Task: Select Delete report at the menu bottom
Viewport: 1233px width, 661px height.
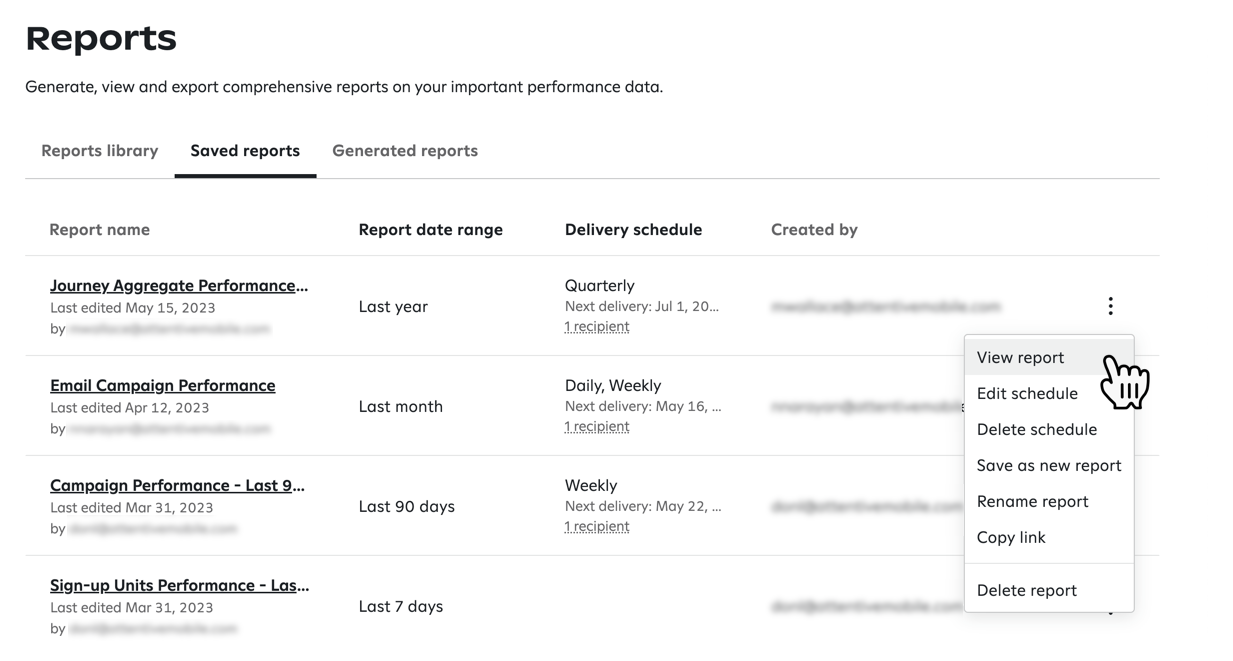Action: coord(1027,590)
